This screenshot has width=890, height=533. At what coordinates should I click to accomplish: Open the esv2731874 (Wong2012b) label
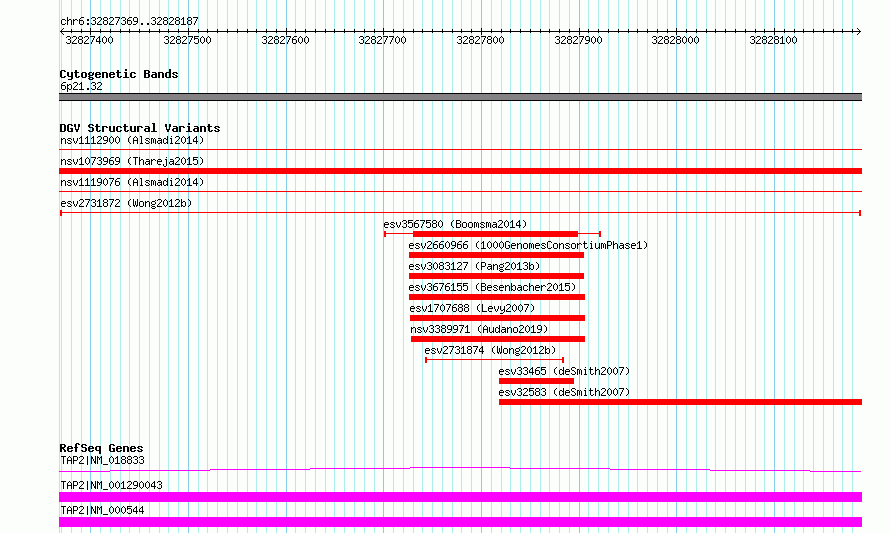(x=490, y=350)
